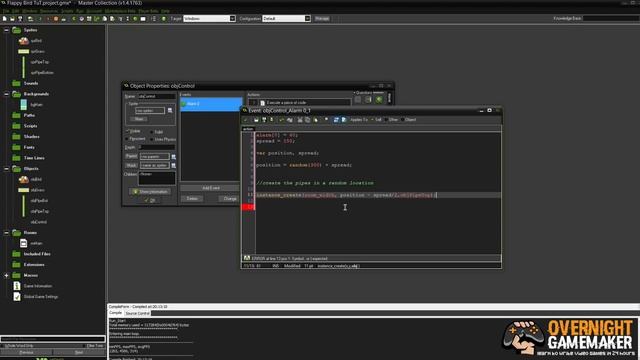Click the open project toolbar icon
This screenshot has width=640, height=360.
12,19
